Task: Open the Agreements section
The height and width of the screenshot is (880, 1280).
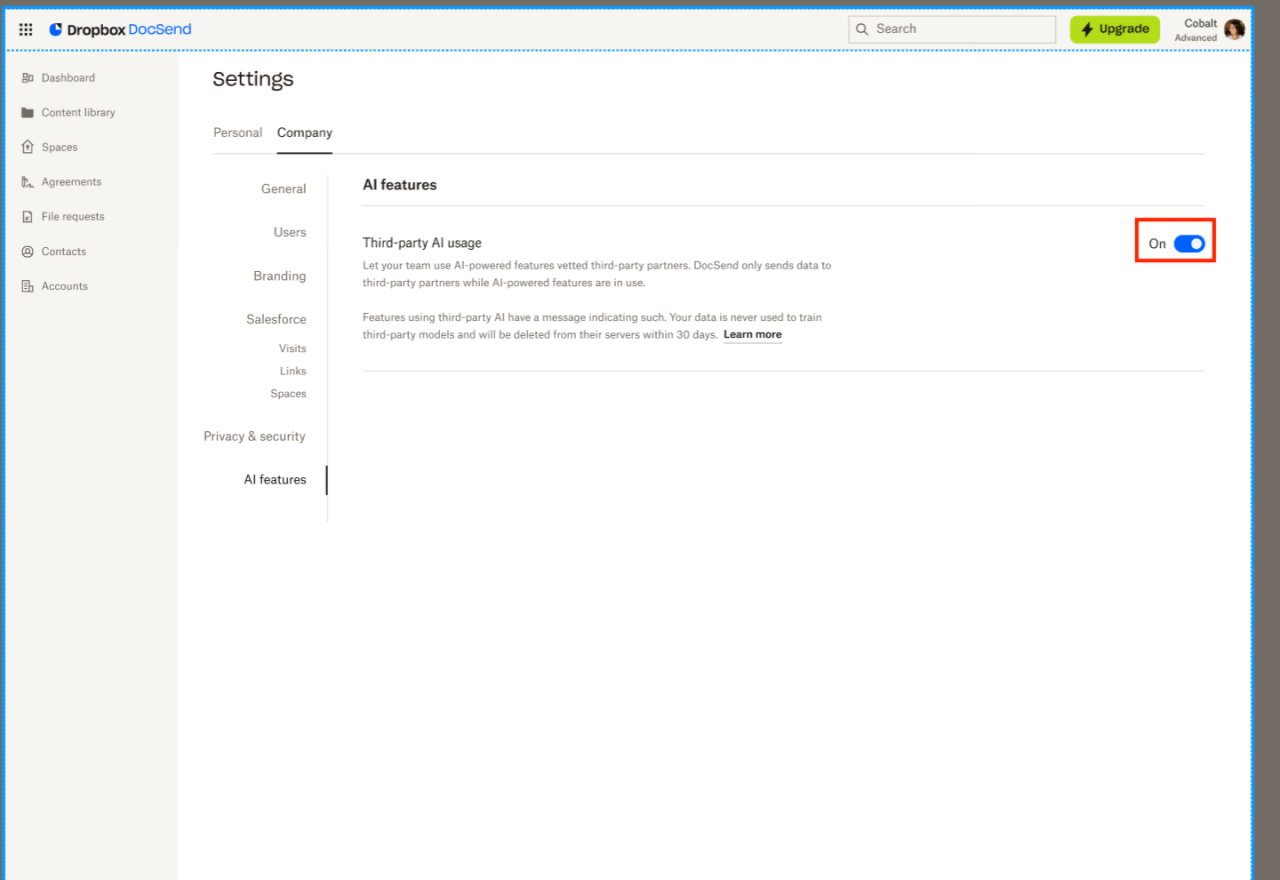Action: [x=71, y=181]
